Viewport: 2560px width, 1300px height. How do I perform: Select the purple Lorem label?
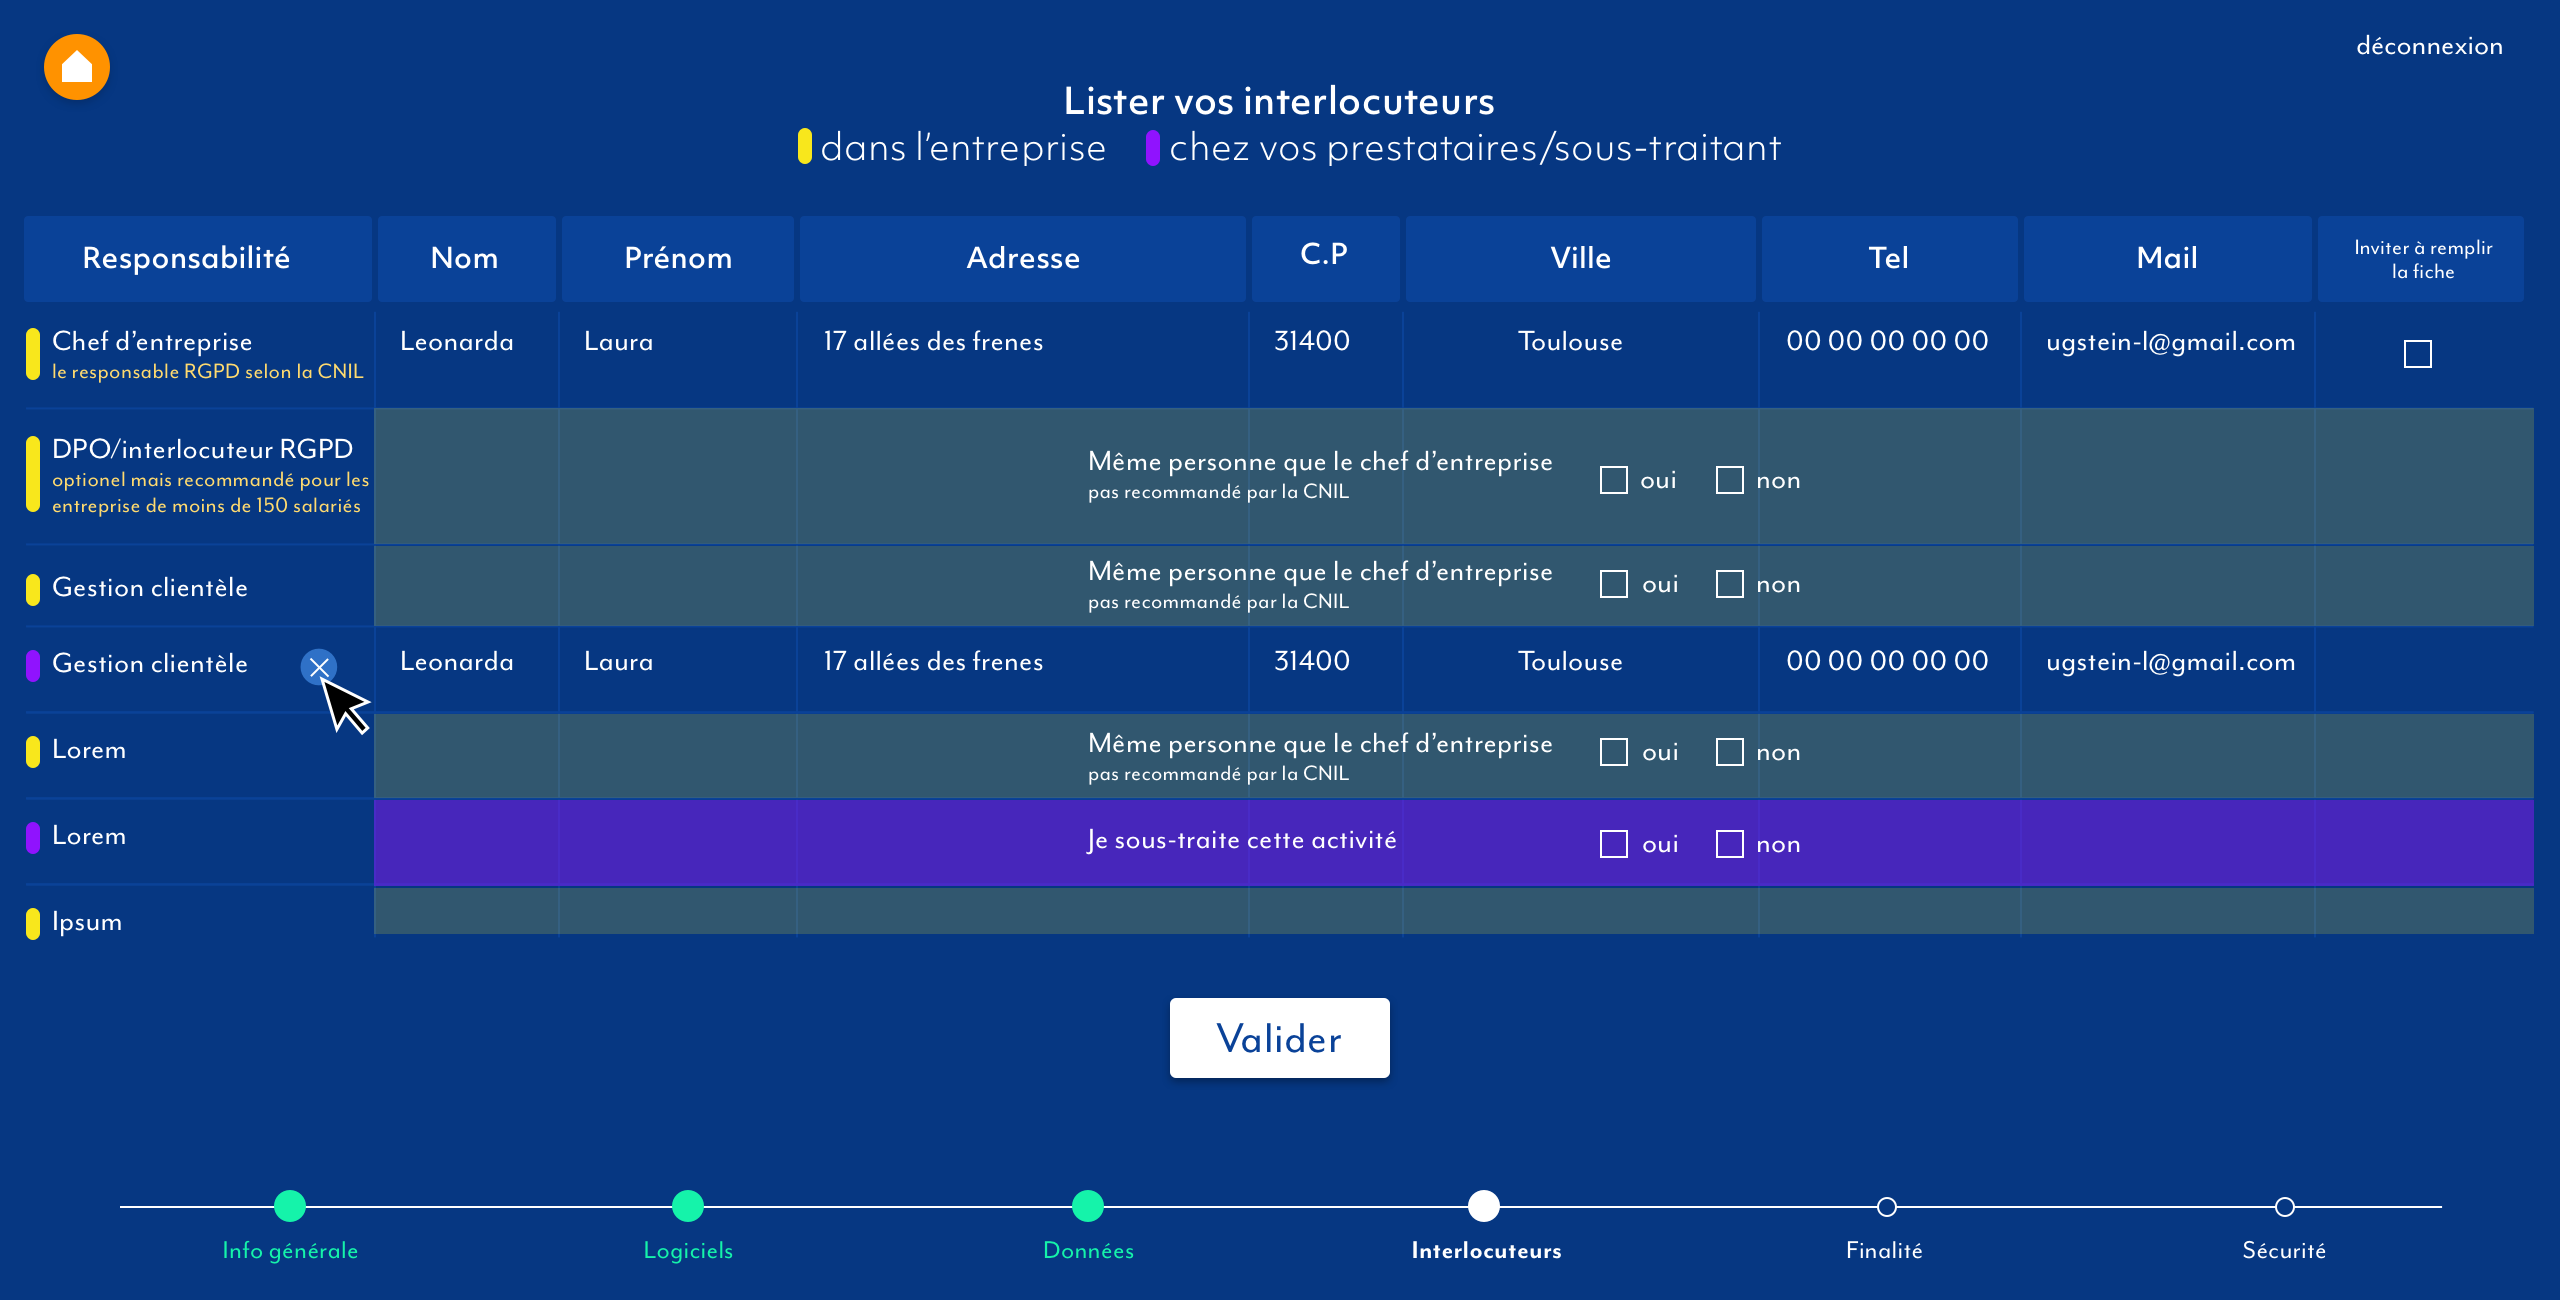tap(89, 836)
